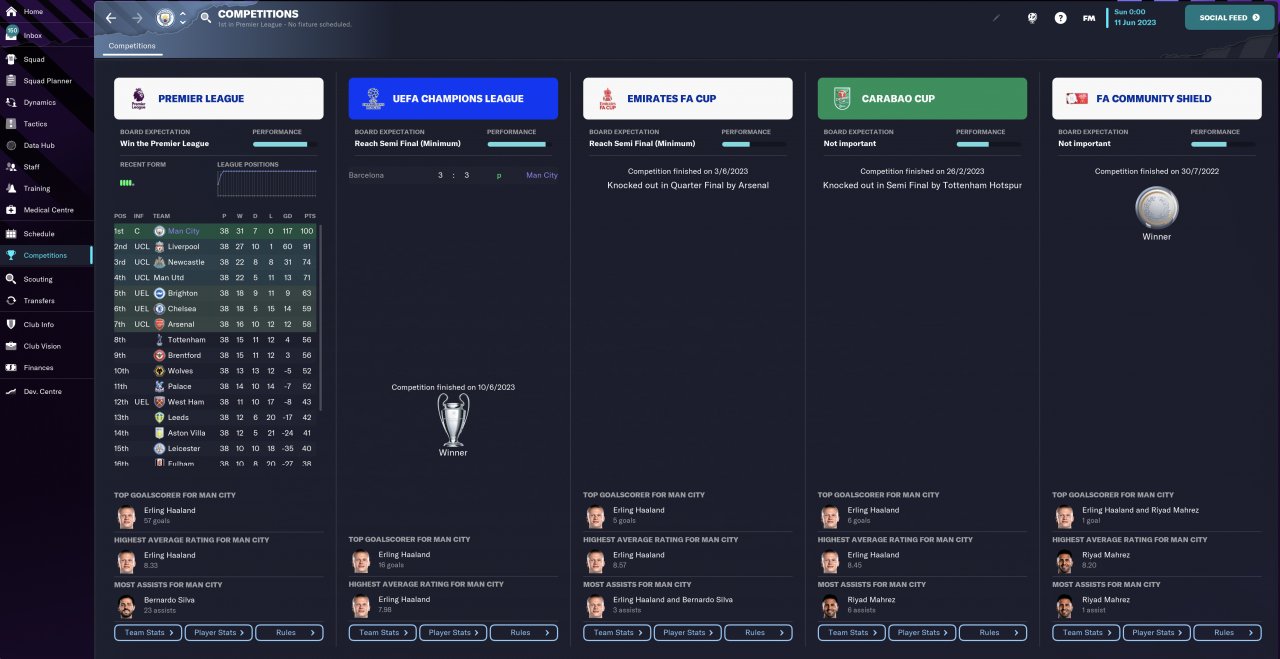
Task: Expand Rules under Premier League
Action: (x=289, y=632)
